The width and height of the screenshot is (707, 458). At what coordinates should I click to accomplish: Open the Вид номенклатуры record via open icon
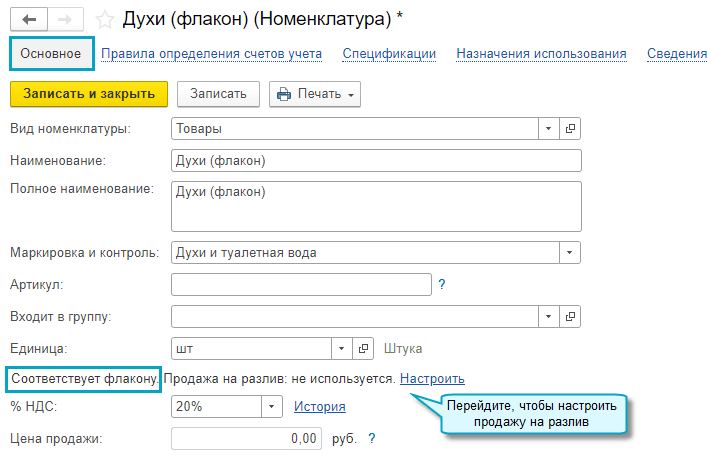click(571, 129)
